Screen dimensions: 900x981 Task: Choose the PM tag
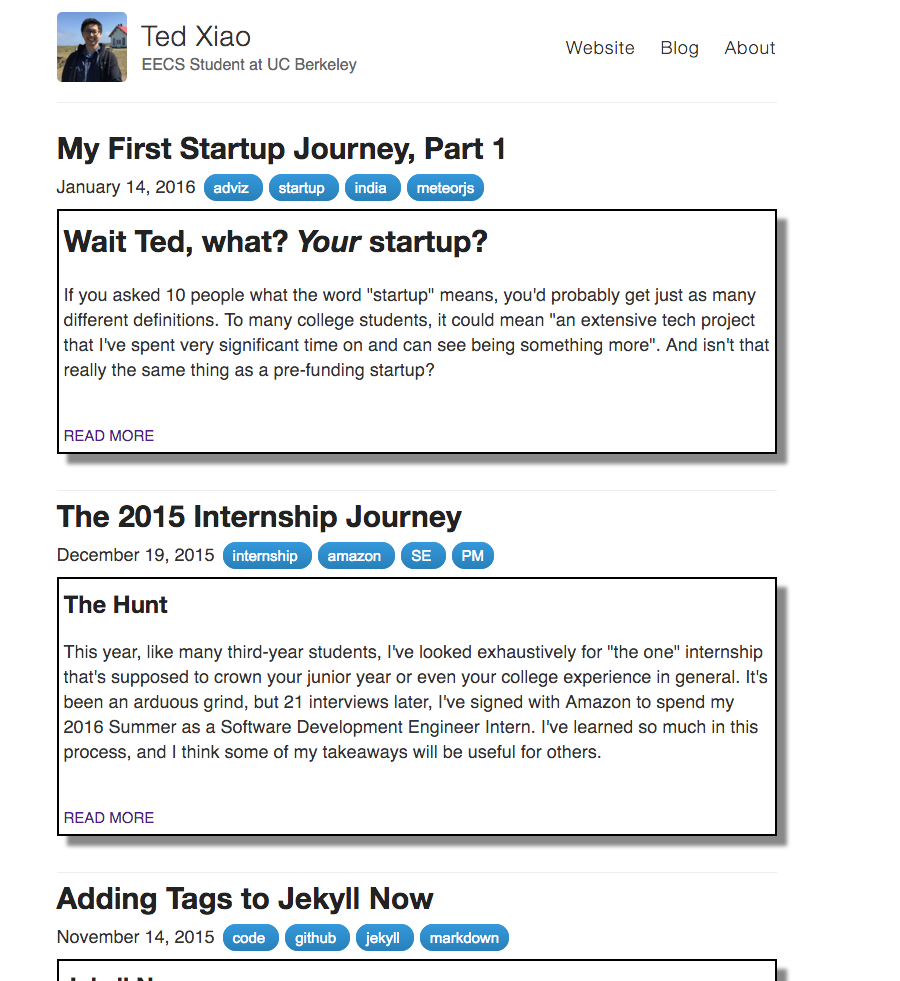click(x=472, y=556)
